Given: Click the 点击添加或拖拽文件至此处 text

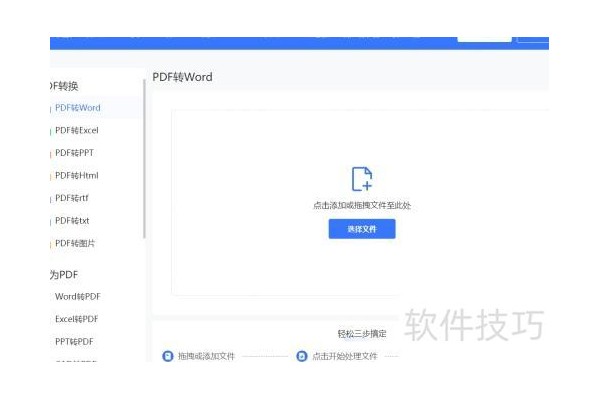Looking at the screenshot, I should 362,205.
